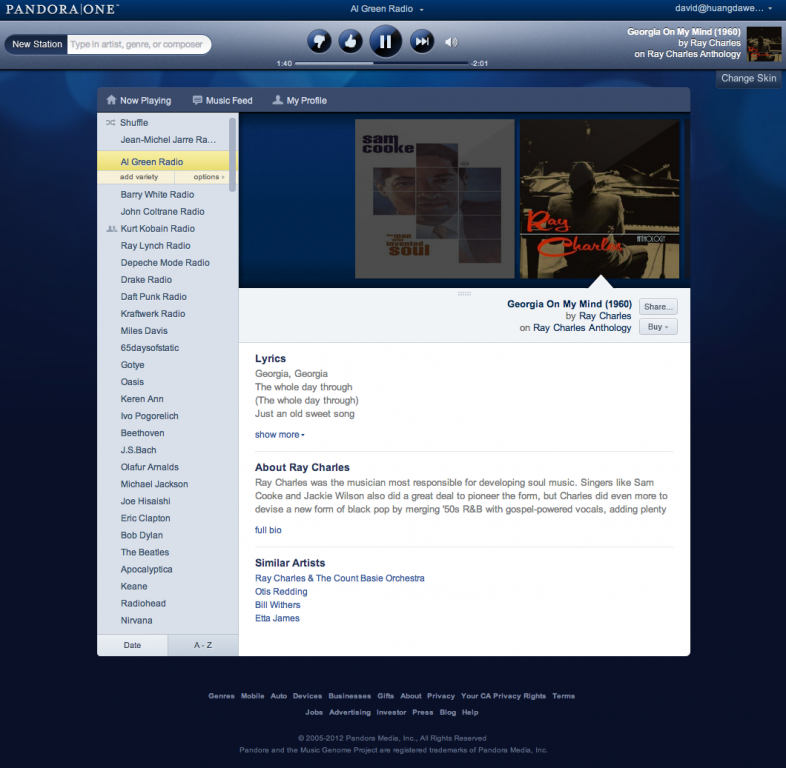The image size is (786, 768).
Task: Click Ray Charles artist link in song panel
Action: (x=605, y=316)
